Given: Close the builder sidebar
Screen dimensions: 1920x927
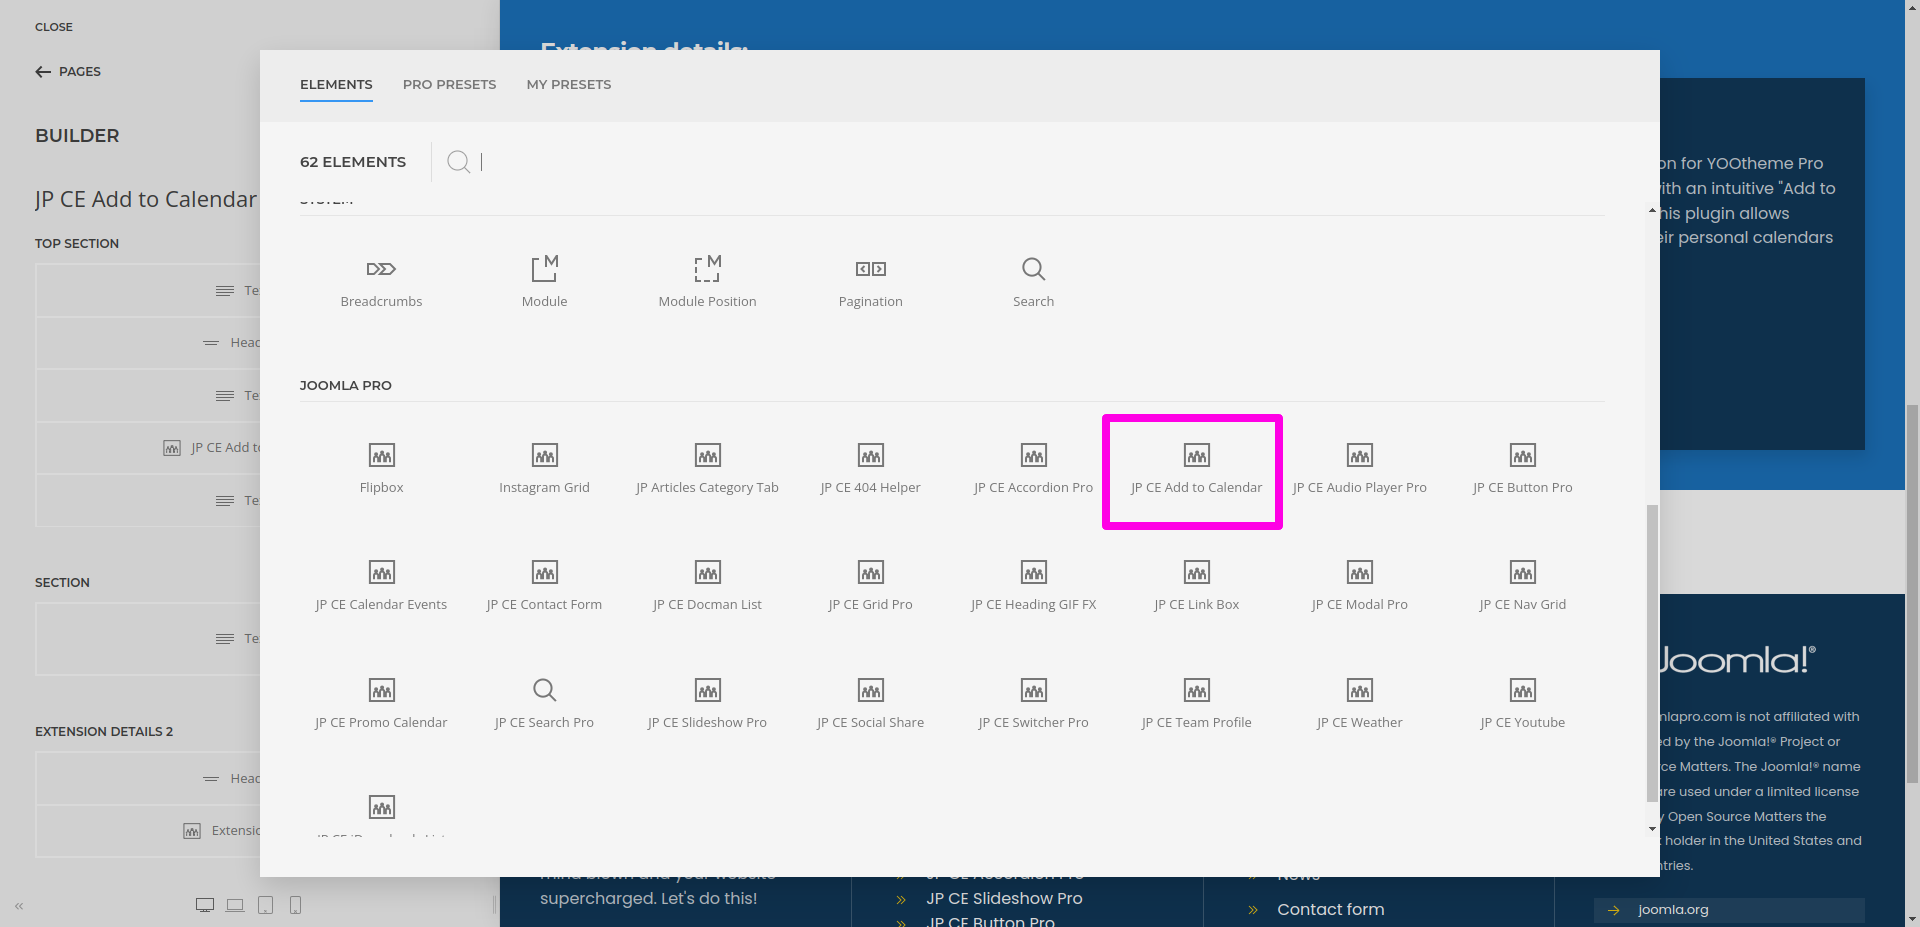Looking at the screenshot, I should coord(54,27).
